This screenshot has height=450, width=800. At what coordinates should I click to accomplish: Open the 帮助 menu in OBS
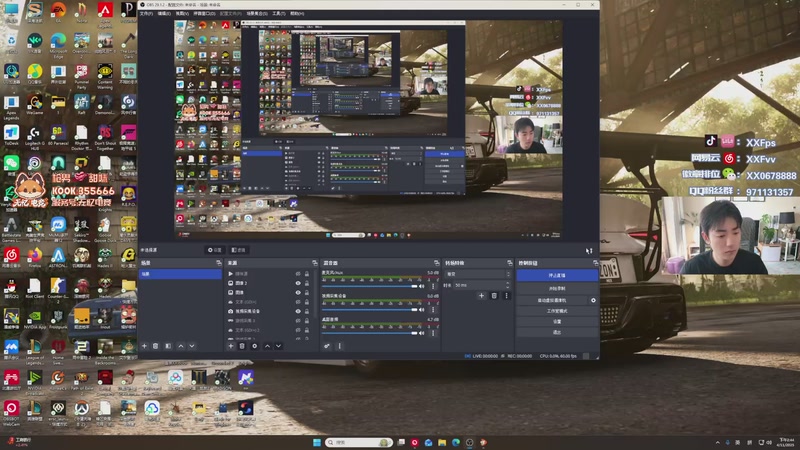pos(297,13)
